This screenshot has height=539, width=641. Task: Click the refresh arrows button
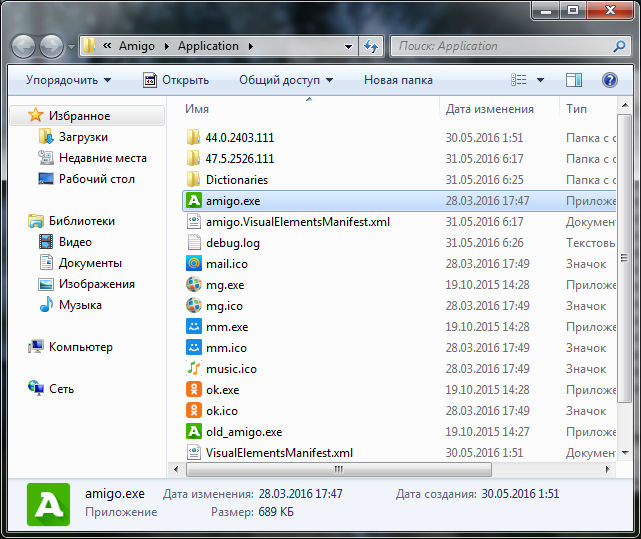(x=371, y=46)
